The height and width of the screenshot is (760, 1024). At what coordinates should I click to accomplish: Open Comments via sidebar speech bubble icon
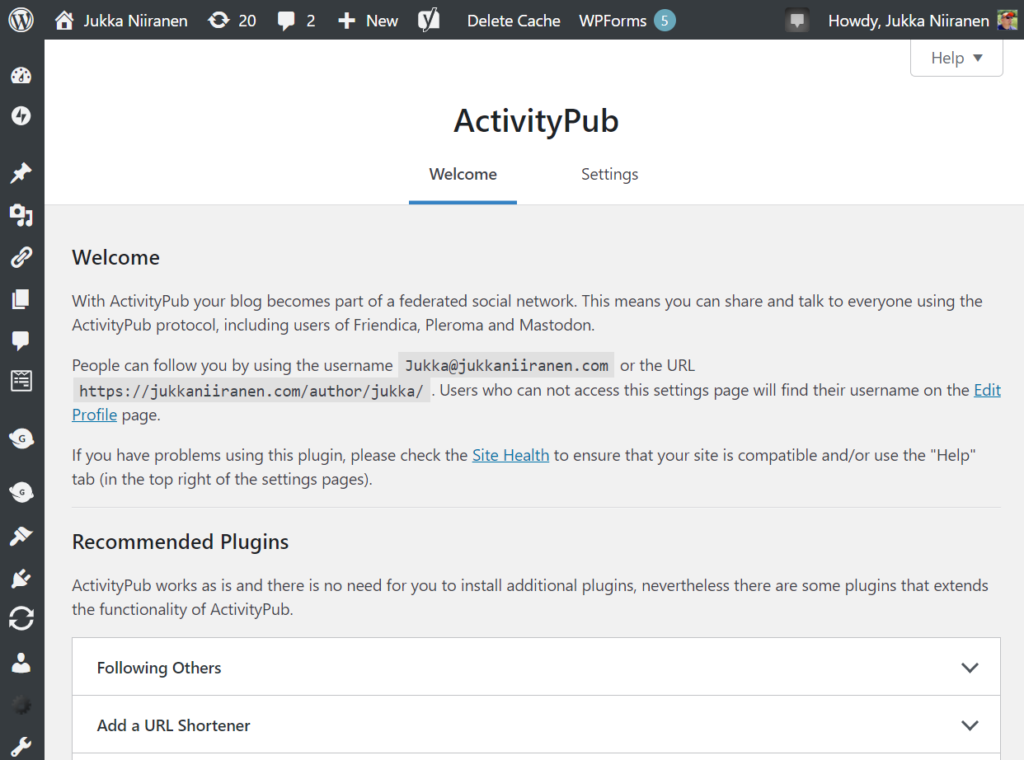tap(21, 340)
